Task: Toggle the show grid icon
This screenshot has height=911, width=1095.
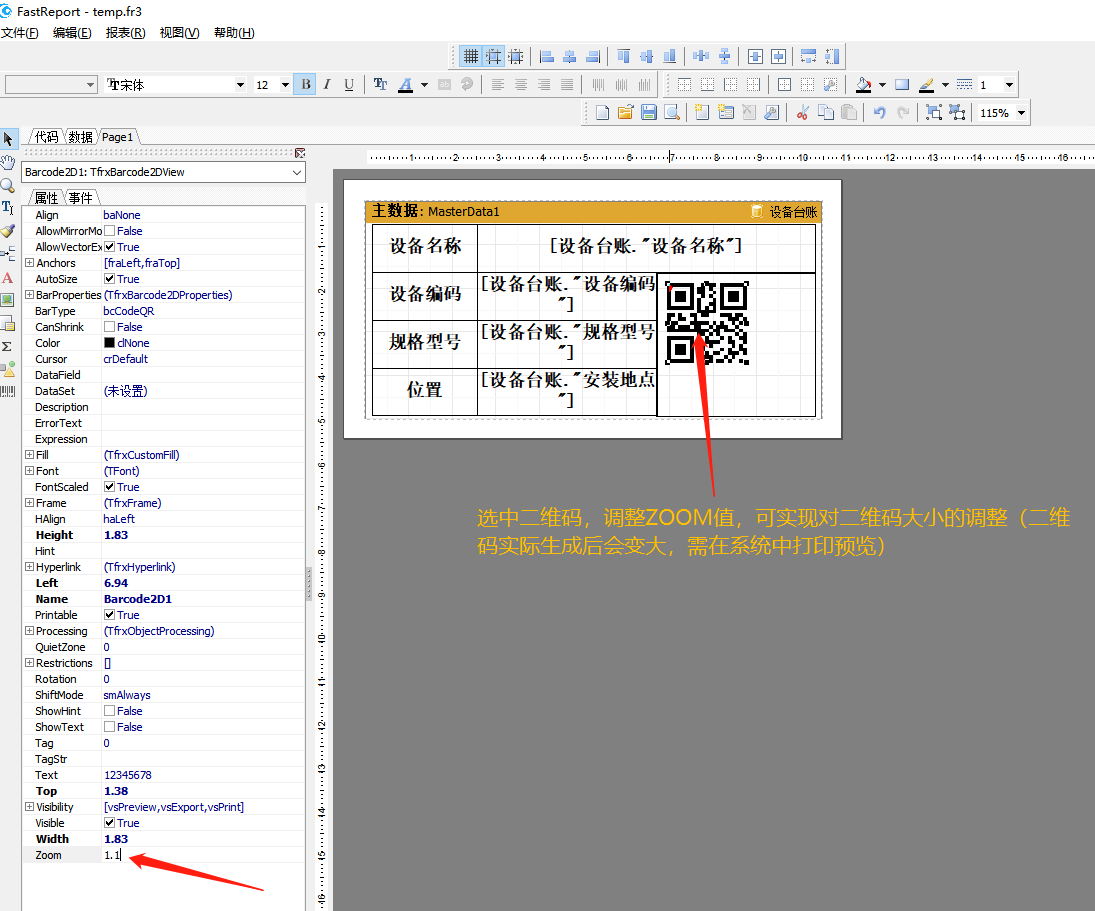Action: [471, 57]
